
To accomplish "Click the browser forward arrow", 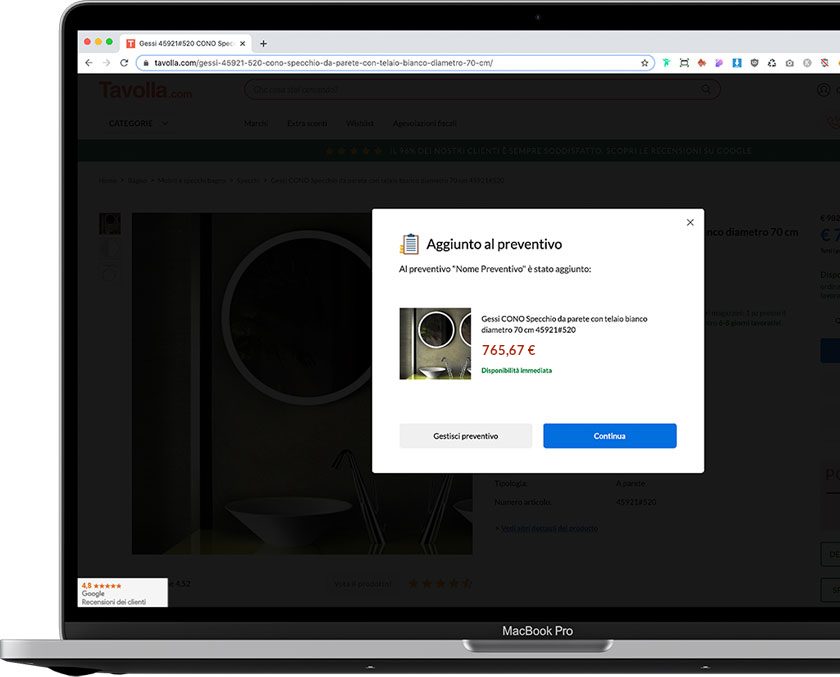I will click(x=107, y=63).
